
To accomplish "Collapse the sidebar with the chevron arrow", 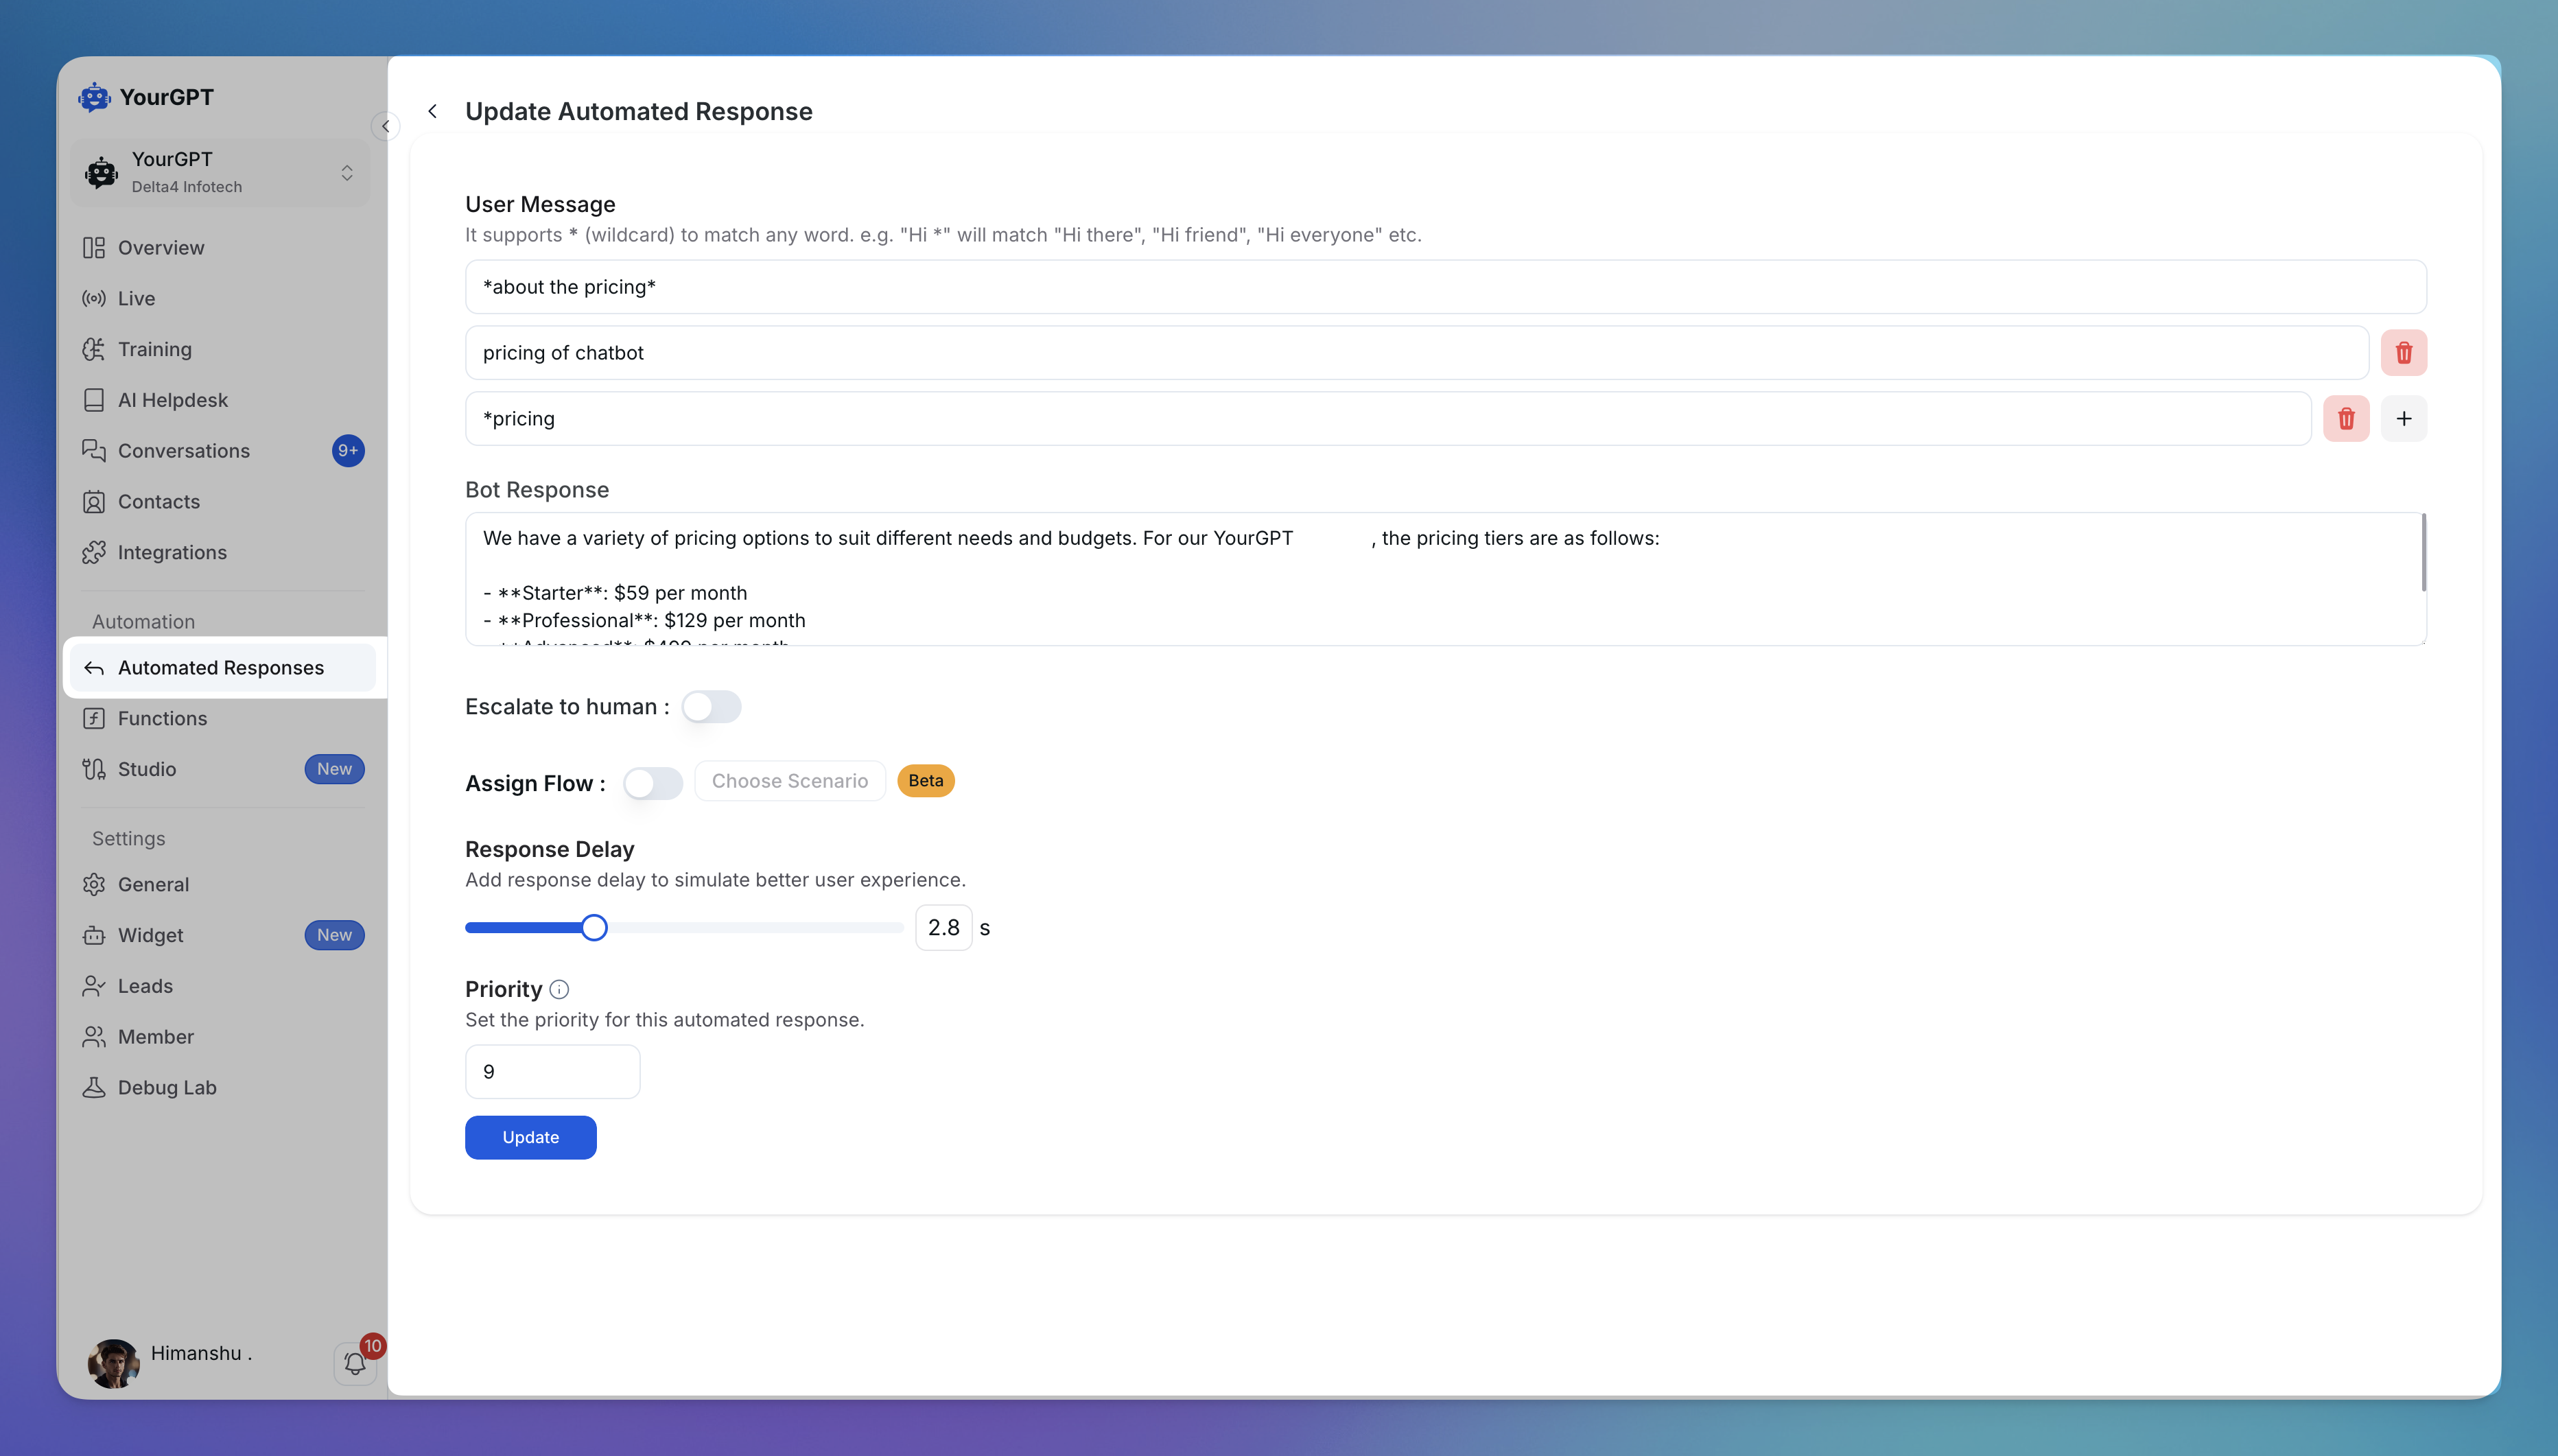I will (386, 125).
